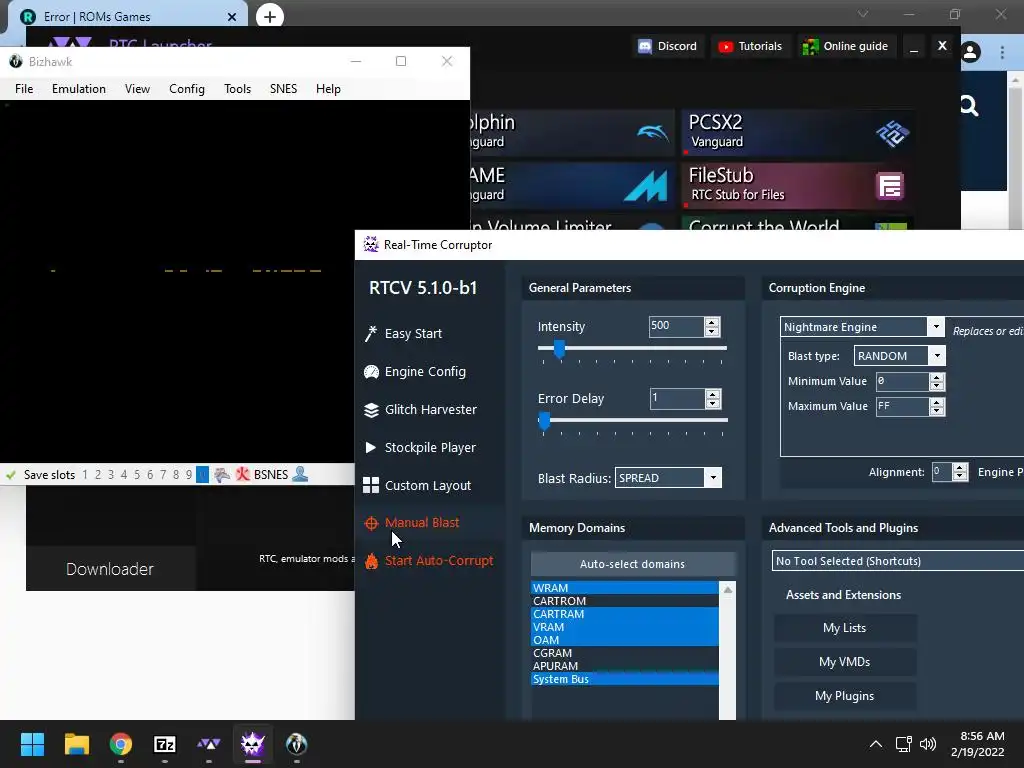
Task: Open Bizhawk SNES menu
Action: [283, 89]
